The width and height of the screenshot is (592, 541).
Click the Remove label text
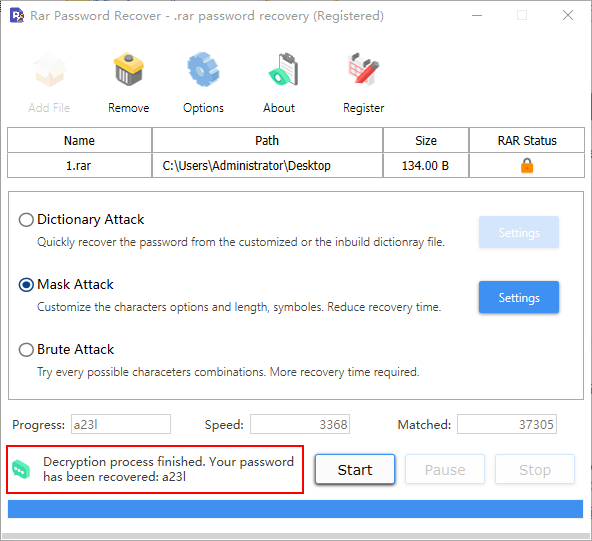point(129,108)
